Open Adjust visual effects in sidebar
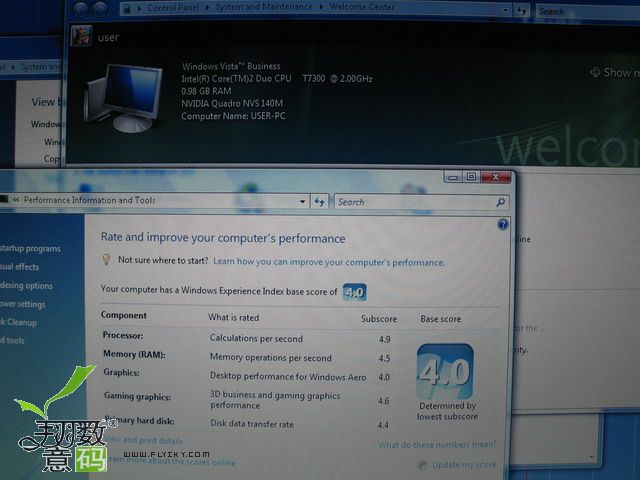The height and width of the screenshot is (480, 640). (x=20, y=267)
